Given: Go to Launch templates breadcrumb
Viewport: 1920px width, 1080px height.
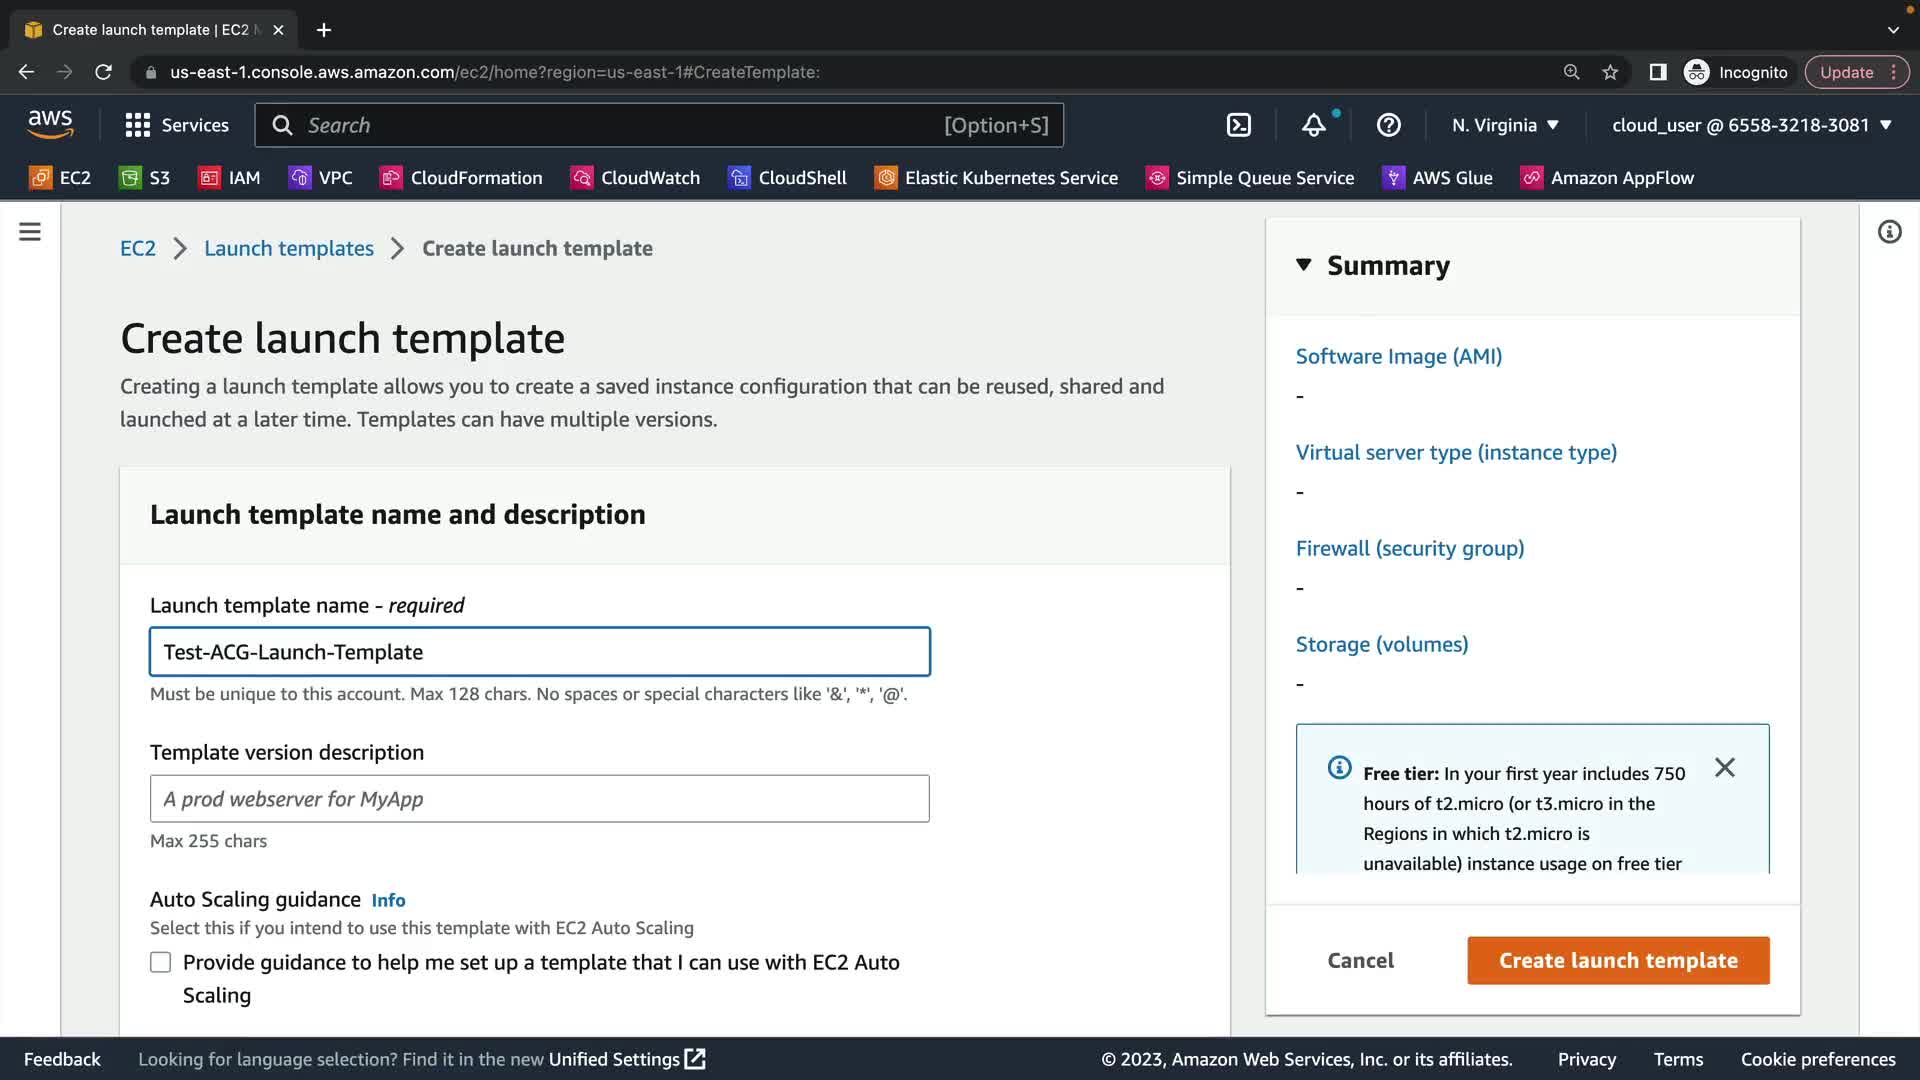Looking at the screenshot, I should pyautogui.click(x=288, y=248).
